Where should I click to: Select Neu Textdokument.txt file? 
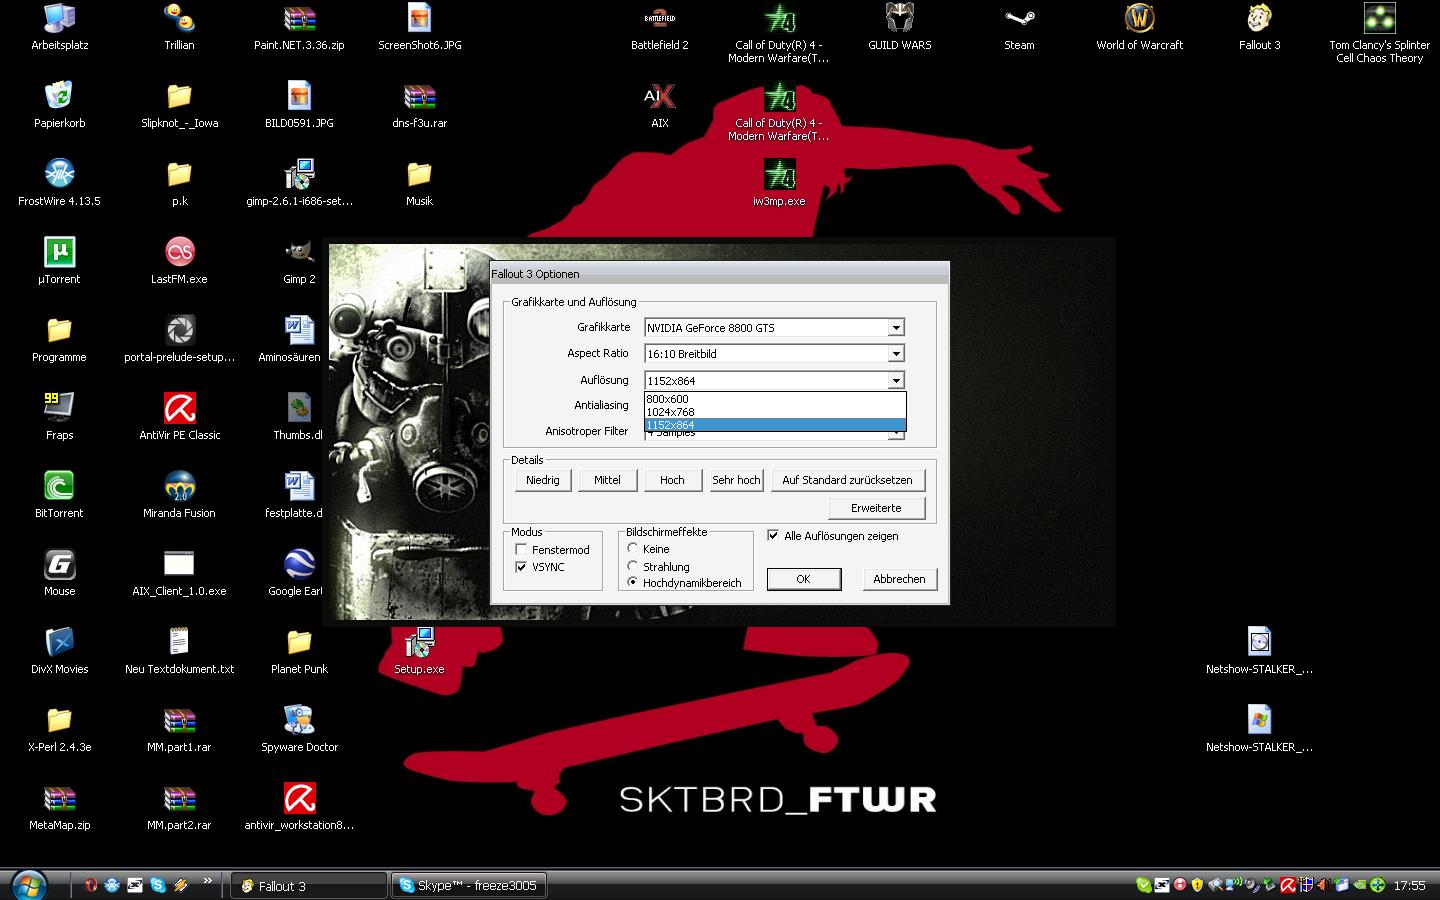pos(179,651)
